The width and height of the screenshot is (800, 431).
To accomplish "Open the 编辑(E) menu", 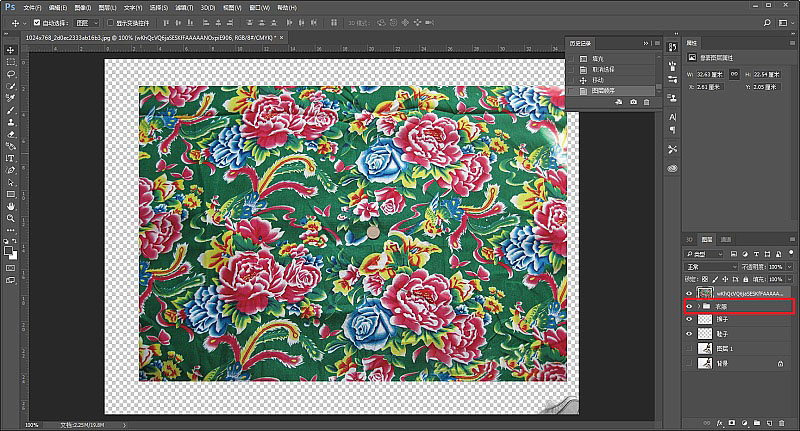I will coord(58,8).
